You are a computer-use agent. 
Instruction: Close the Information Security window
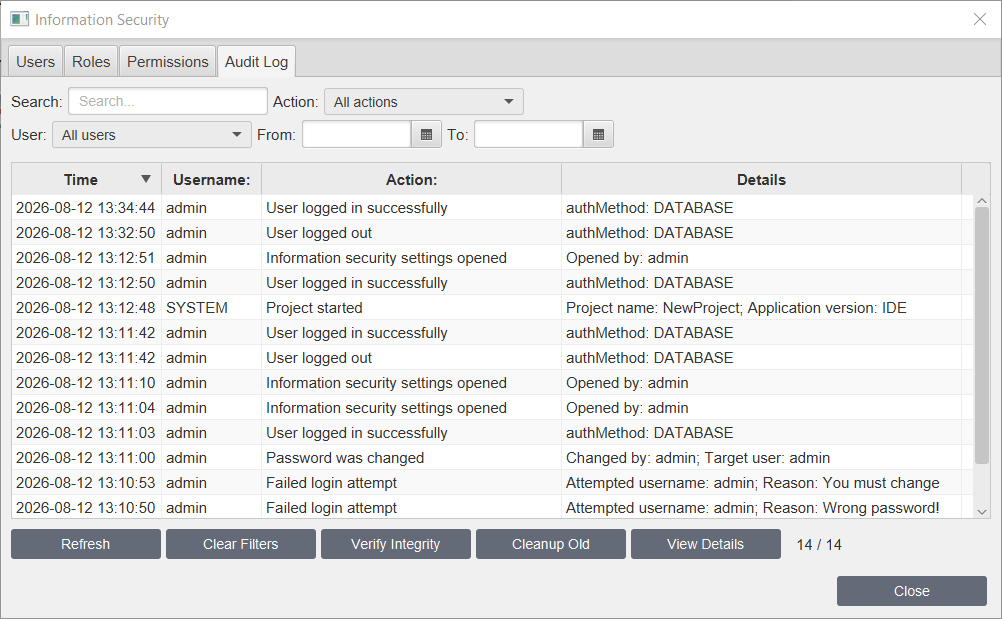click(980, 19)
